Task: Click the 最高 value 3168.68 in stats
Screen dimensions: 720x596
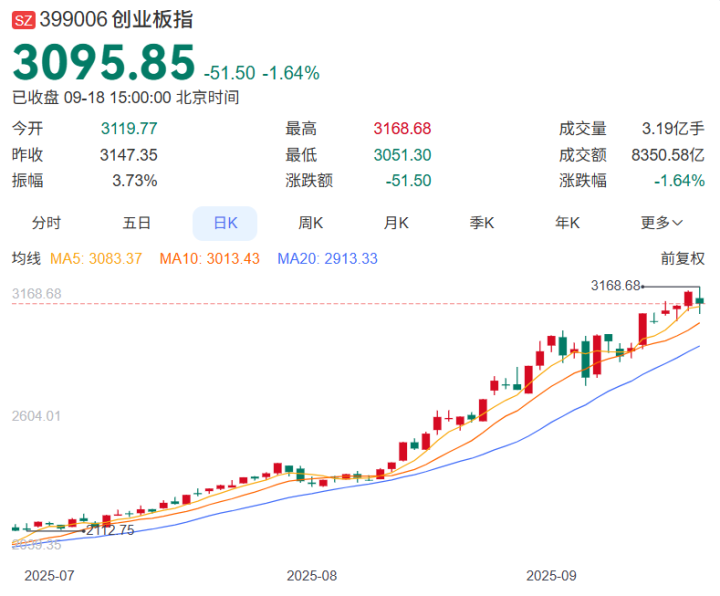Action: coord(402,129)
